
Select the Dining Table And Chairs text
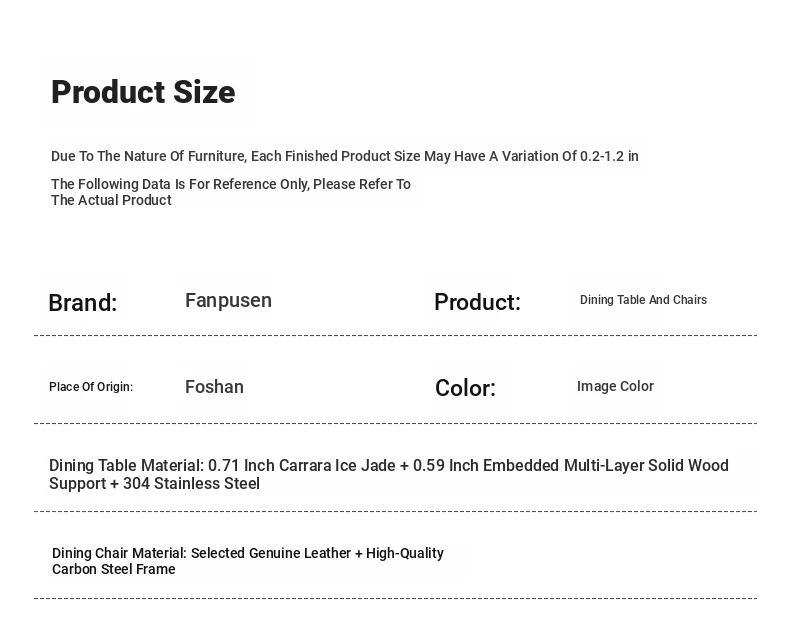click(x=643, y=300)
